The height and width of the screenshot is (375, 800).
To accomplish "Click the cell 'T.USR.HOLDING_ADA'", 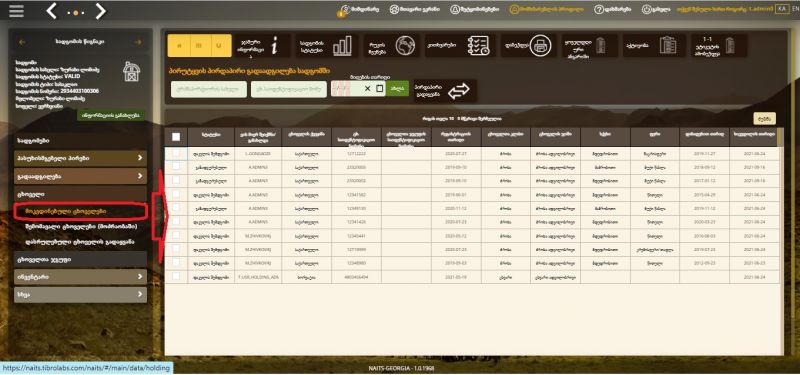I will [258, 276].
